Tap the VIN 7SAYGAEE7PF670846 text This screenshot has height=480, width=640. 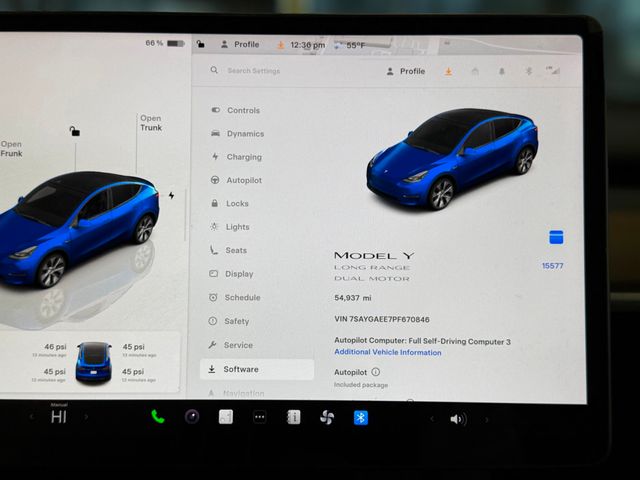[382, 319]
